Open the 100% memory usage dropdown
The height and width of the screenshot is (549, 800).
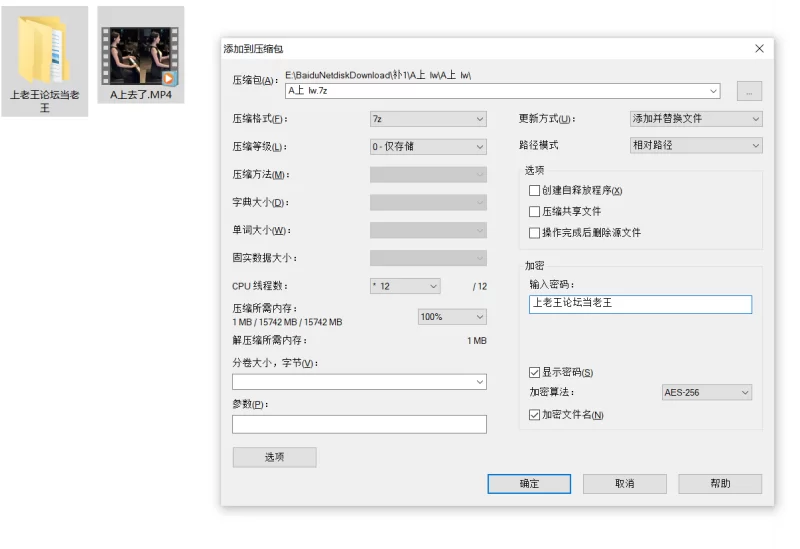[452, 317]
